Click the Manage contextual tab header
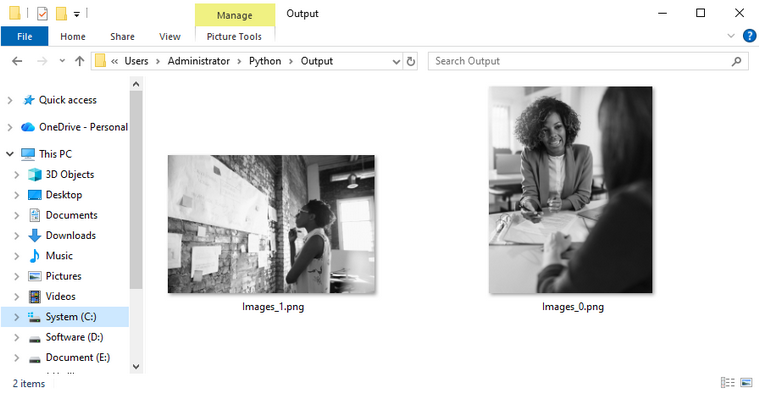This screenshot has width=760, height=394. tap(235, 15)
